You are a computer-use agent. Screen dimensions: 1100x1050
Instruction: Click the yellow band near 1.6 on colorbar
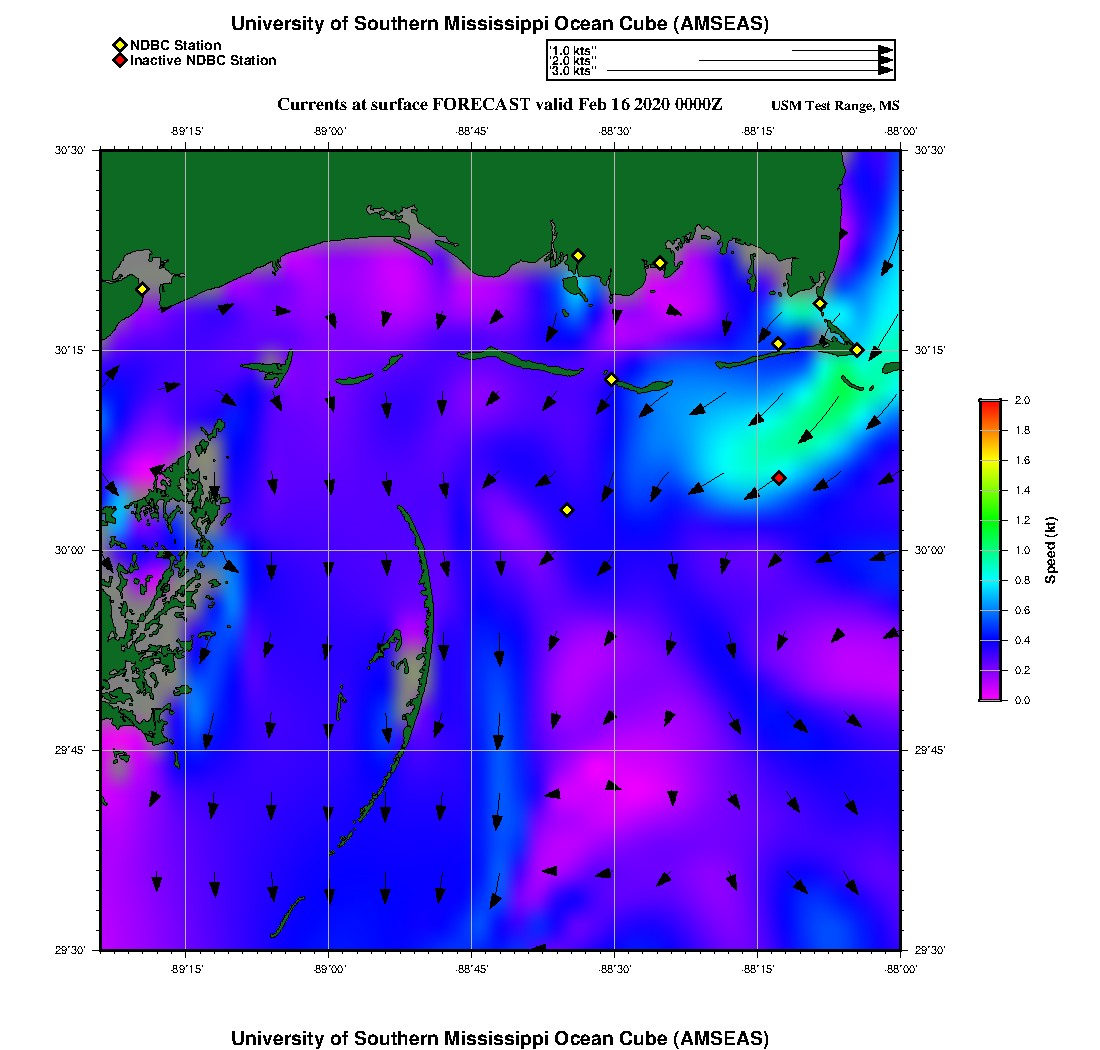coord(991,462)
